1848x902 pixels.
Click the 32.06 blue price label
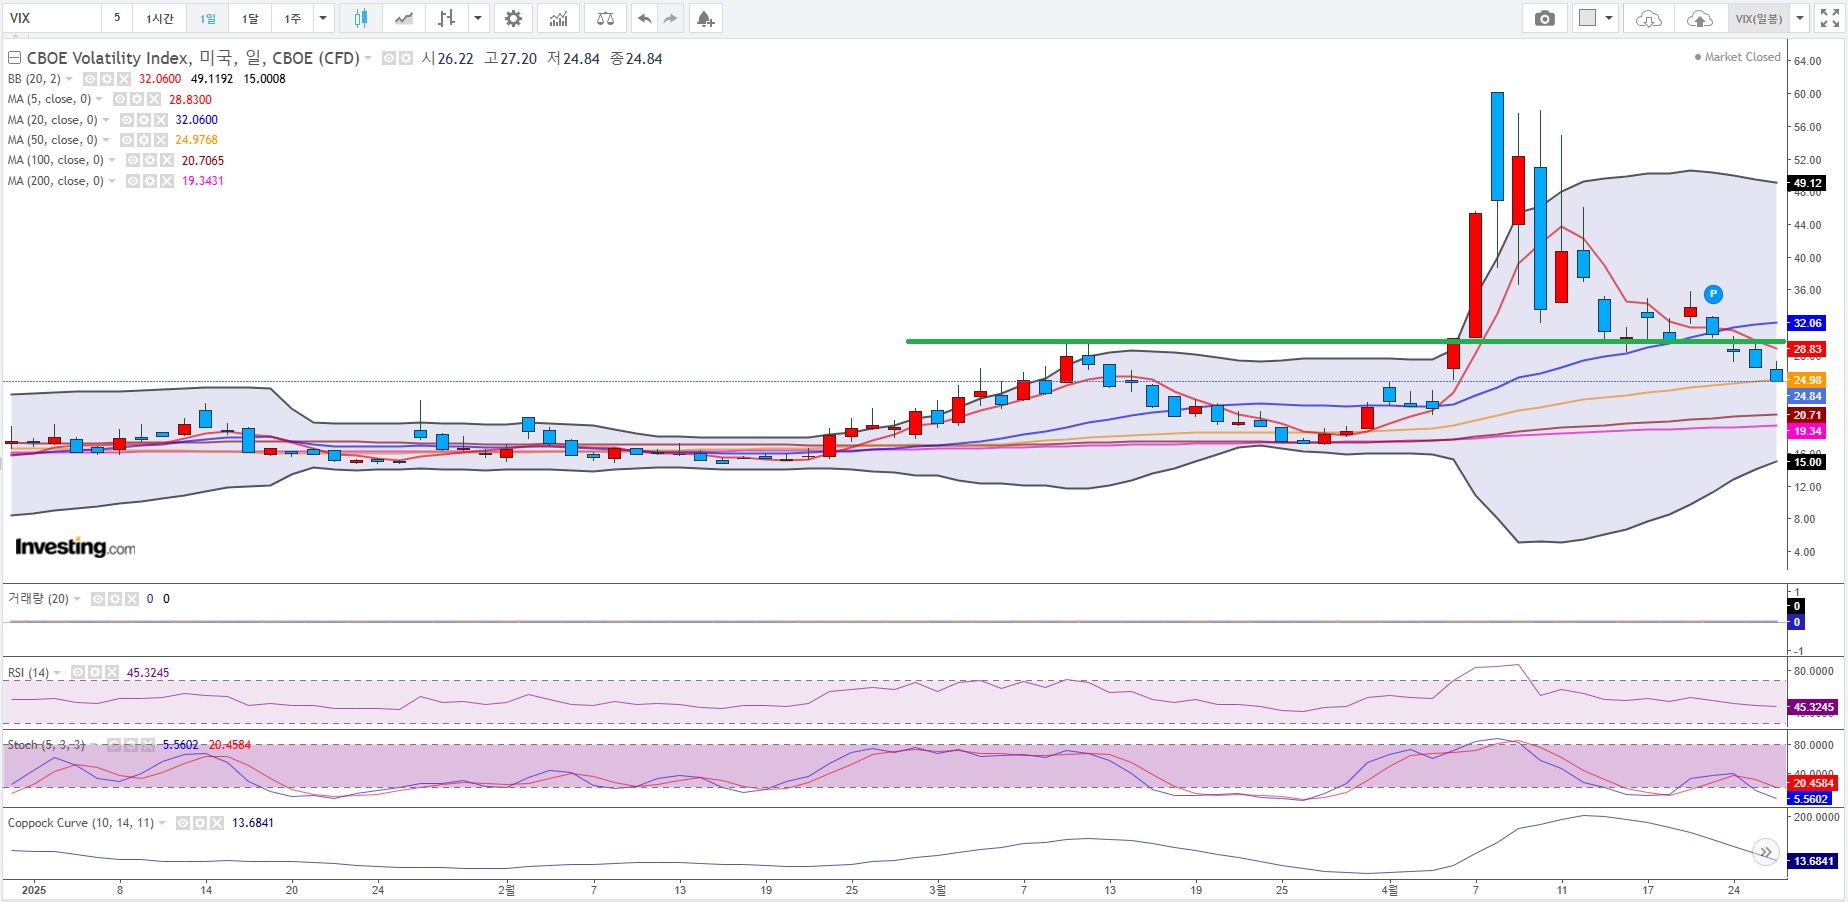pos(1808,323)
